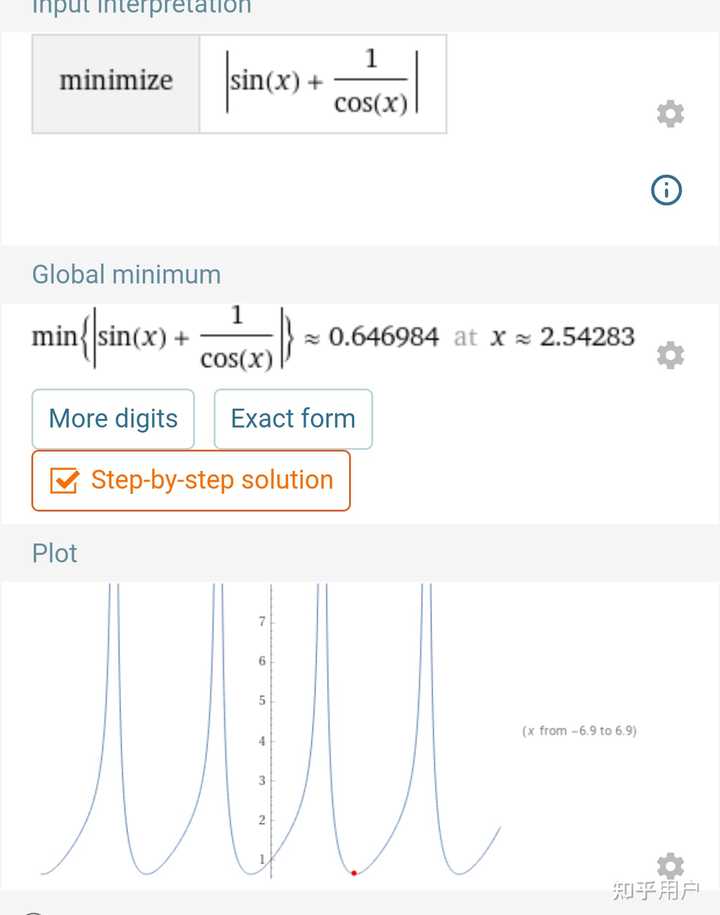The height and width of the screenshot is (915, 720).
Task: Click the plot range label "x from -6.9 to 6.9"
Action: pyautogui.click(x=579, y=731)
